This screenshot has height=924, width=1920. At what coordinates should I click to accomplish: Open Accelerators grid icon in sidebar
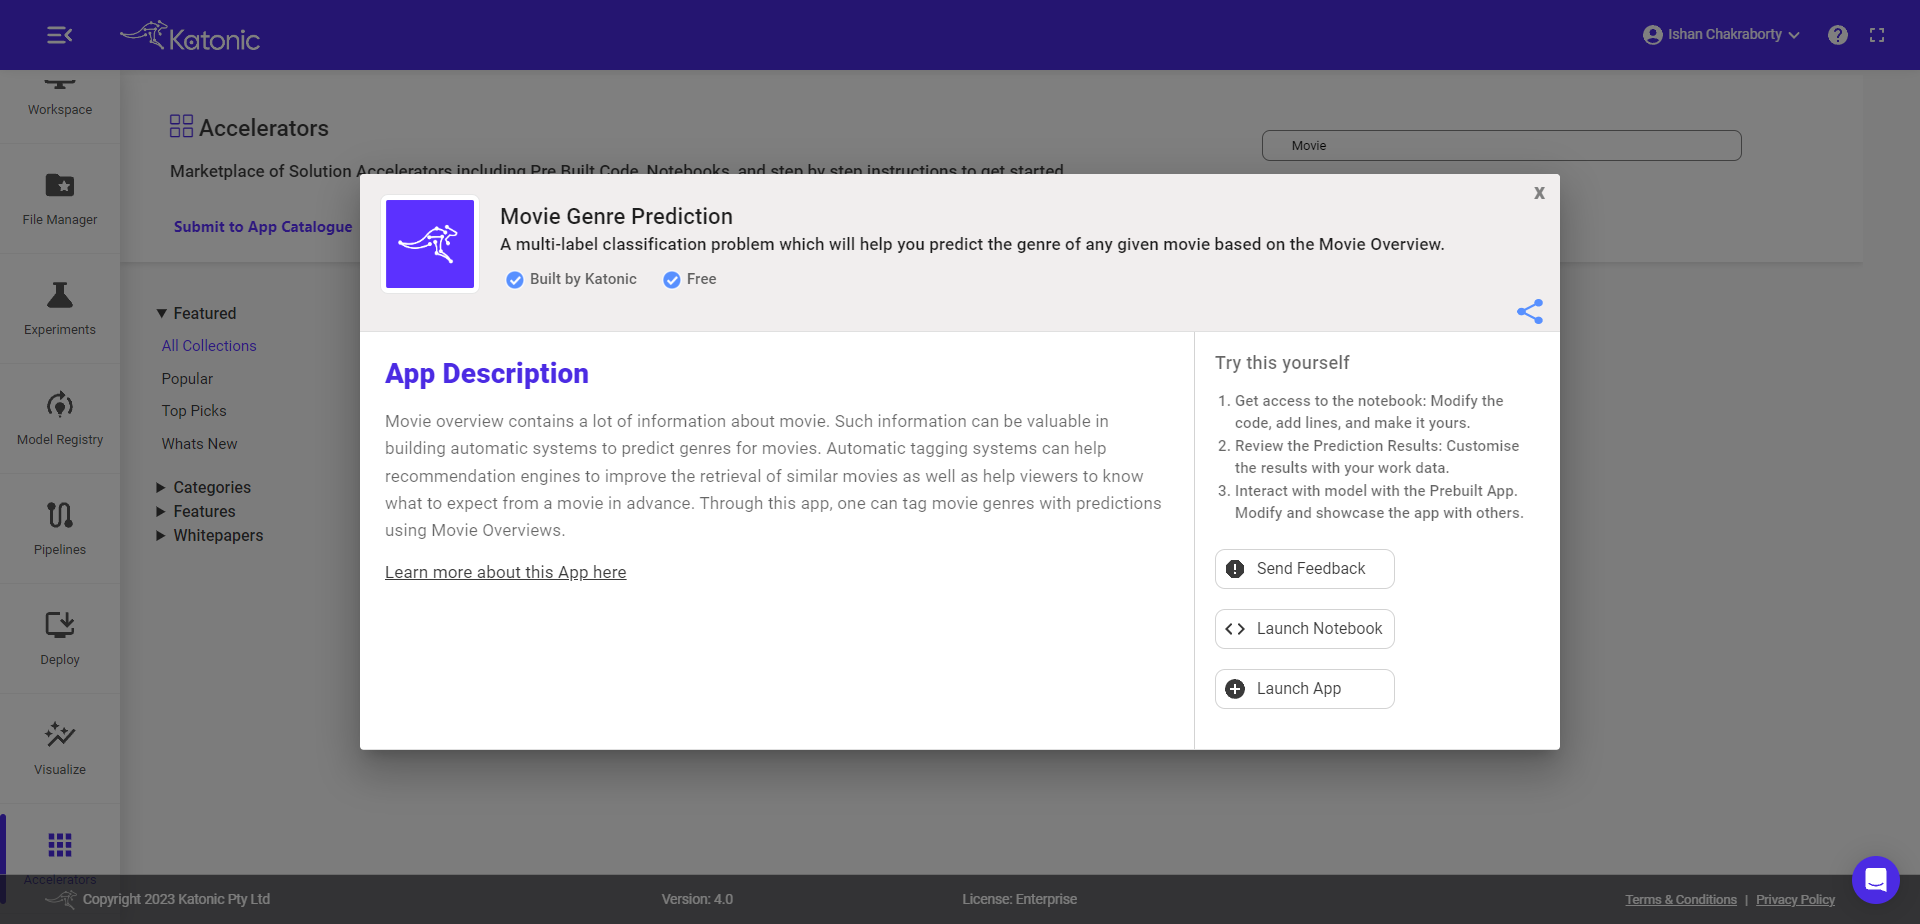(60, 845)
